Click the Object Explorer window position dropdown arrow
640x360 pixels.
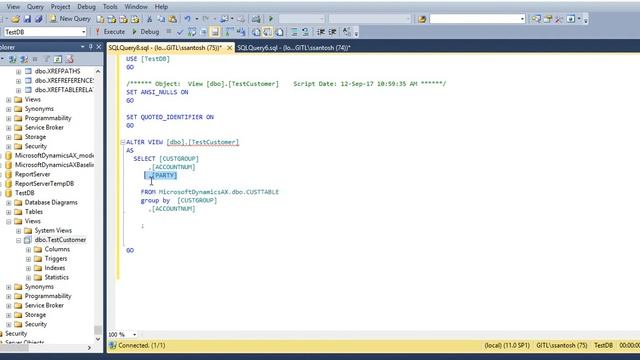click(82, 47)
